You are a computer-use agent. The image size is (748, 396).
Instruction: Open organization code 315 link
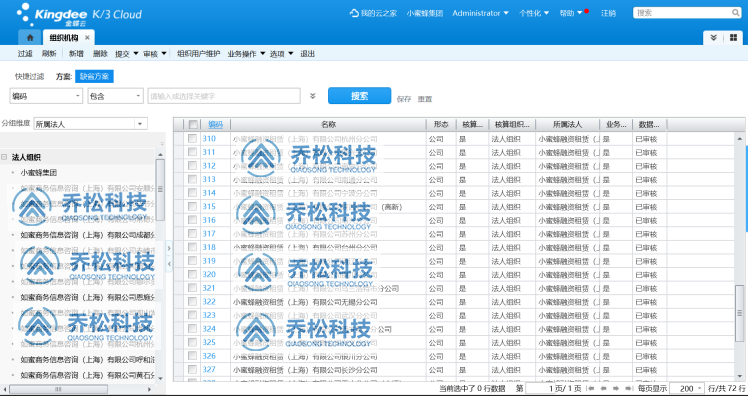[x=209, y=207]
